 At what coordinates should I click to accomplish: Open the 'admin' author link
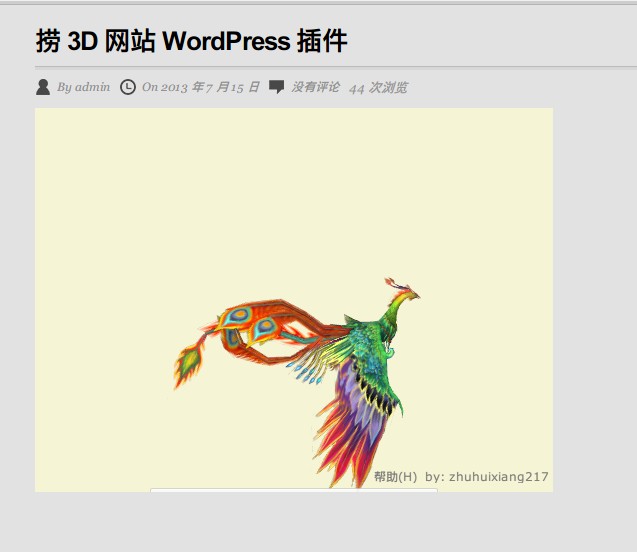[x=93, y=87]
